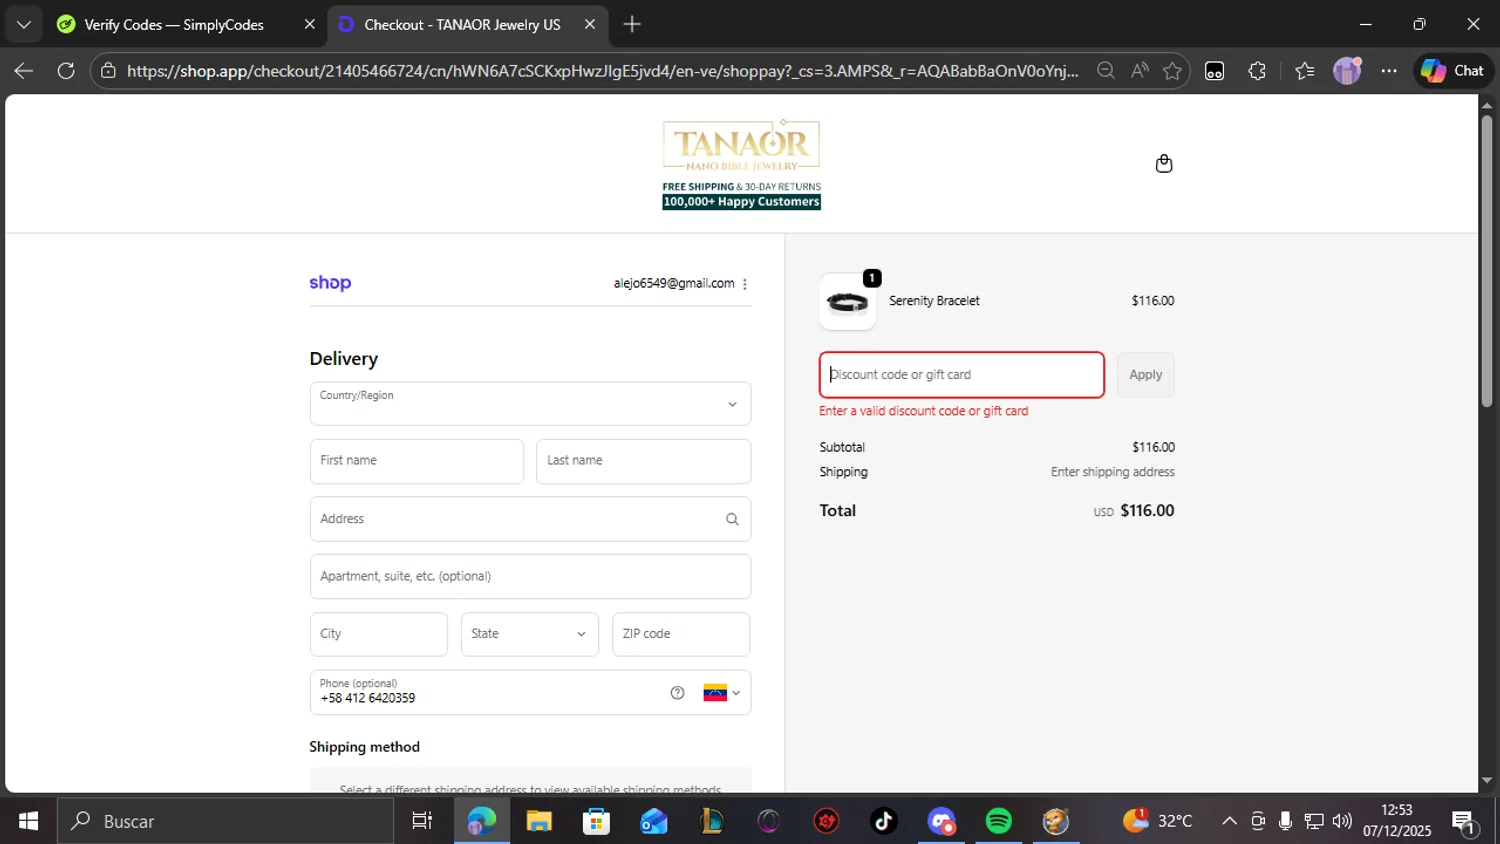Viewport: 1500px width, 844px height.
Task: Click the address search magnifier icon
Action: [732, 519]
